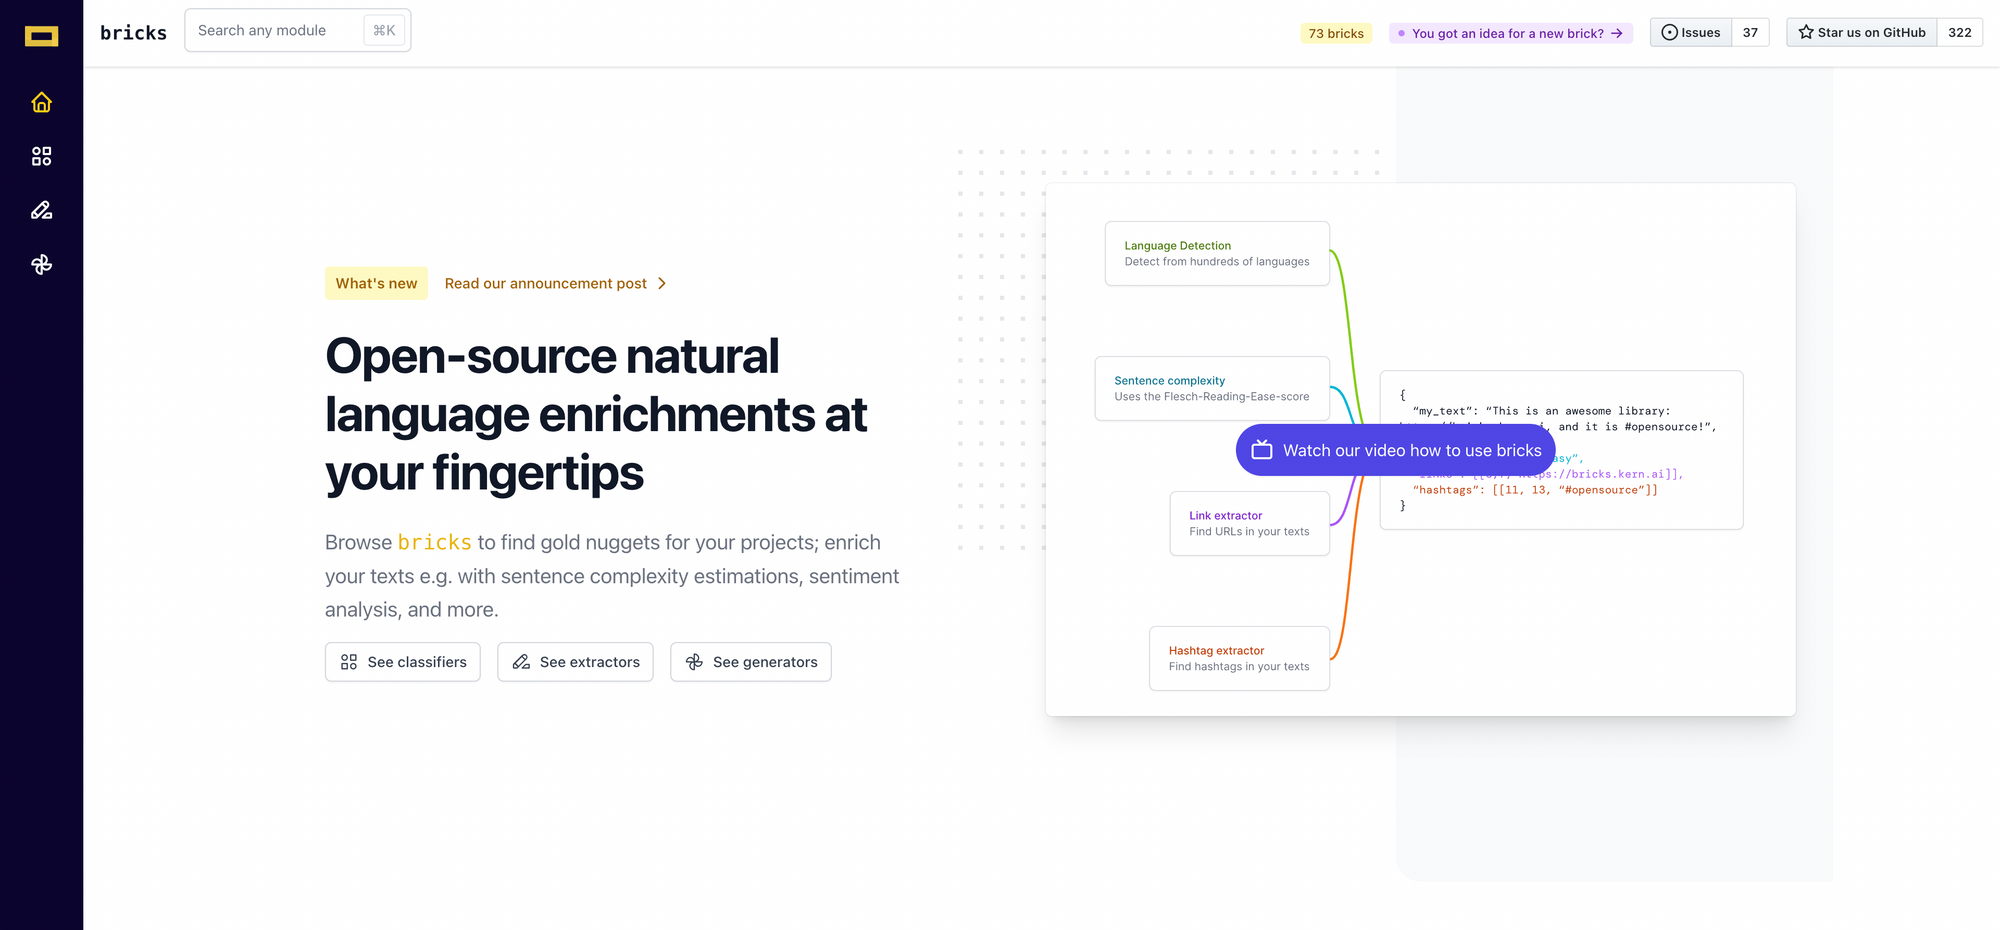This screenshot has width=2000, height=930.
Task: Click the hashtags line in JSON output
Action: tap(1535, 490)
